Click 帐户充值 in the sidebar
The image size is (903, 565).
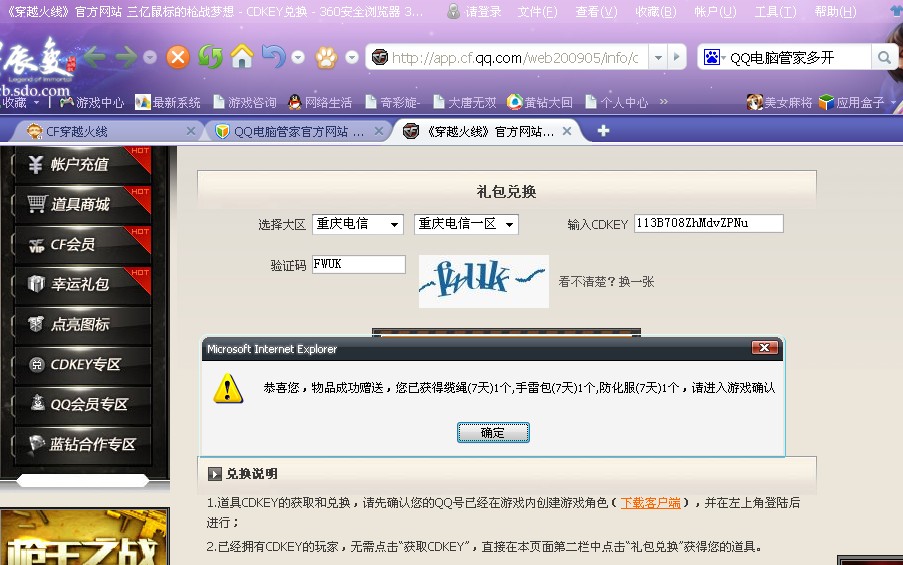pos(82,165)
